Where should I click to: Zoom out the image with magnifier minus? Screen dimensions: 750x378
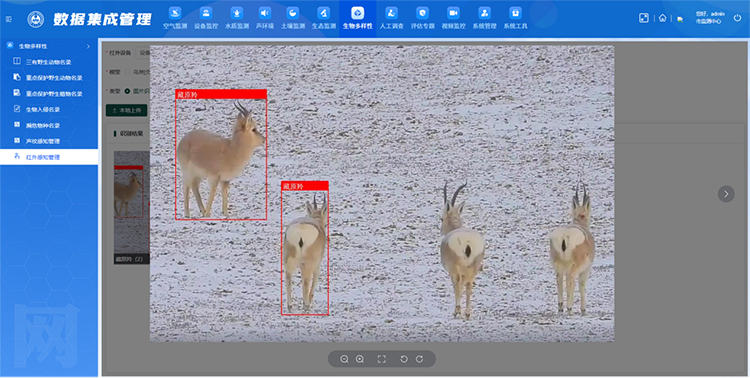click(344, 359)
